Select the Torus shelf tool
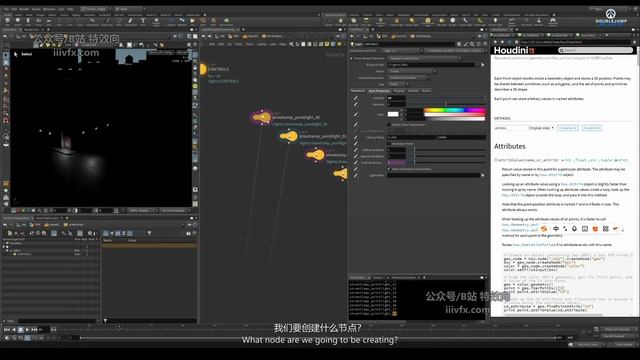Screen dimensions: 640x360 tap(38, 20)
